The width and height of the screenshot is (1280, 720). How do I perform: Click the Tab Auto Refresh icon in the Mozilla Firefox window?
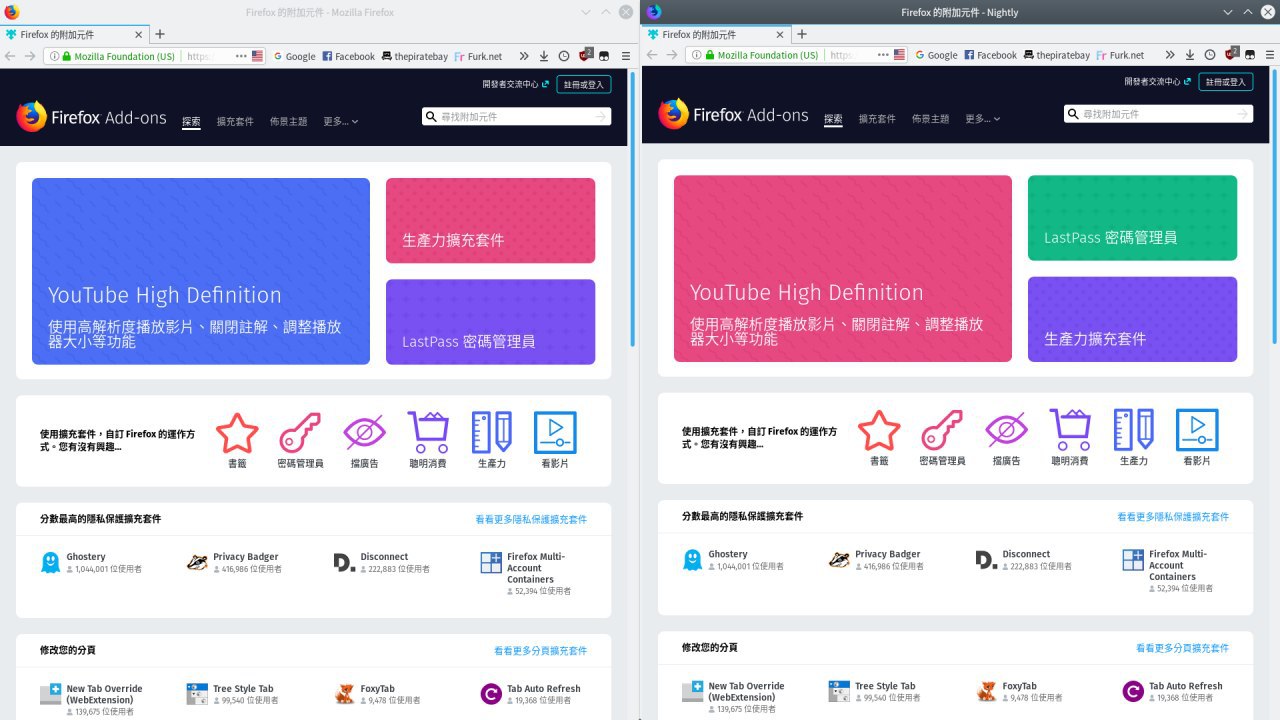(x=491, y=694)
